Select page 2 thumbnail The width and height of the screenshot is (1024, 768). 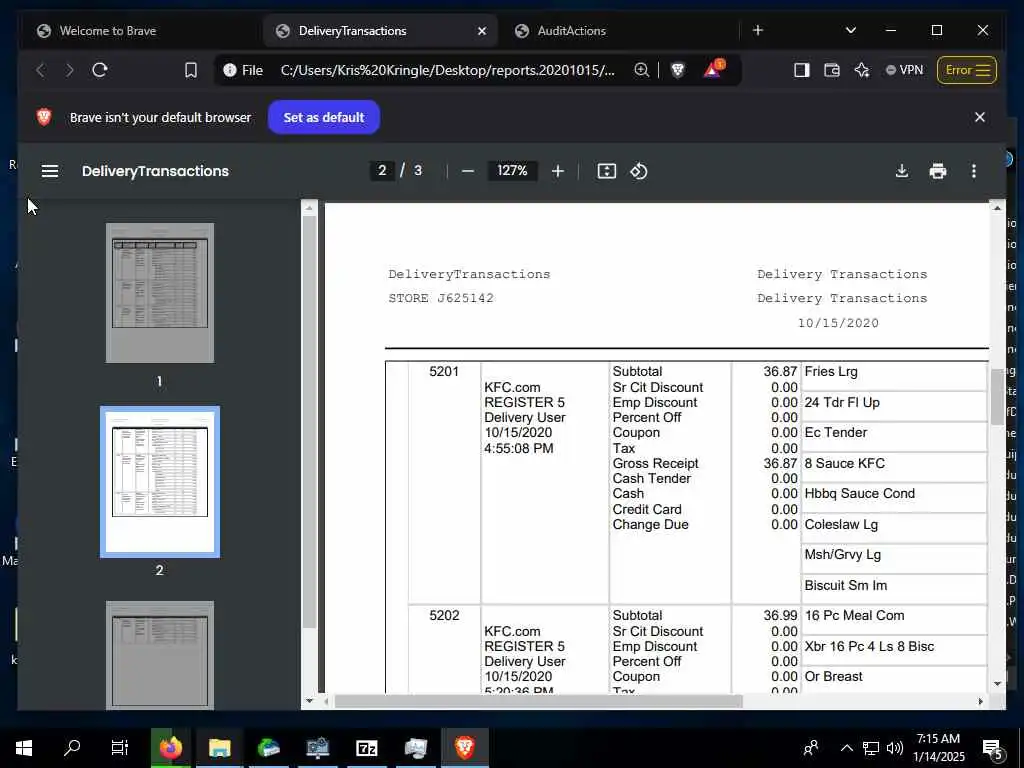tap(160, 482)
